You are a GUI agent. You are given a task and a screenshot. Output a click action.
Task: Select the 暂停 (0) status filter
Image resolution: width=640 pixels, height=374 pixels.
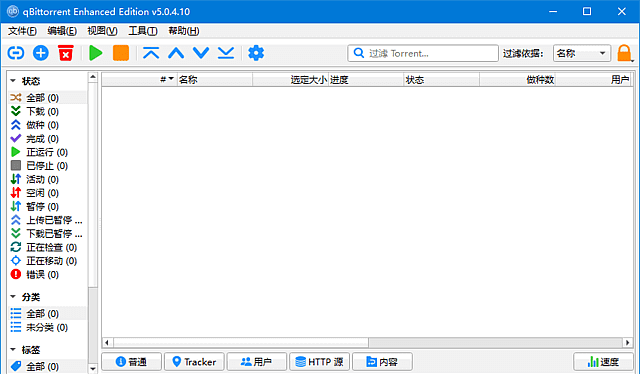pyautogui.click(x=47, y=207)
